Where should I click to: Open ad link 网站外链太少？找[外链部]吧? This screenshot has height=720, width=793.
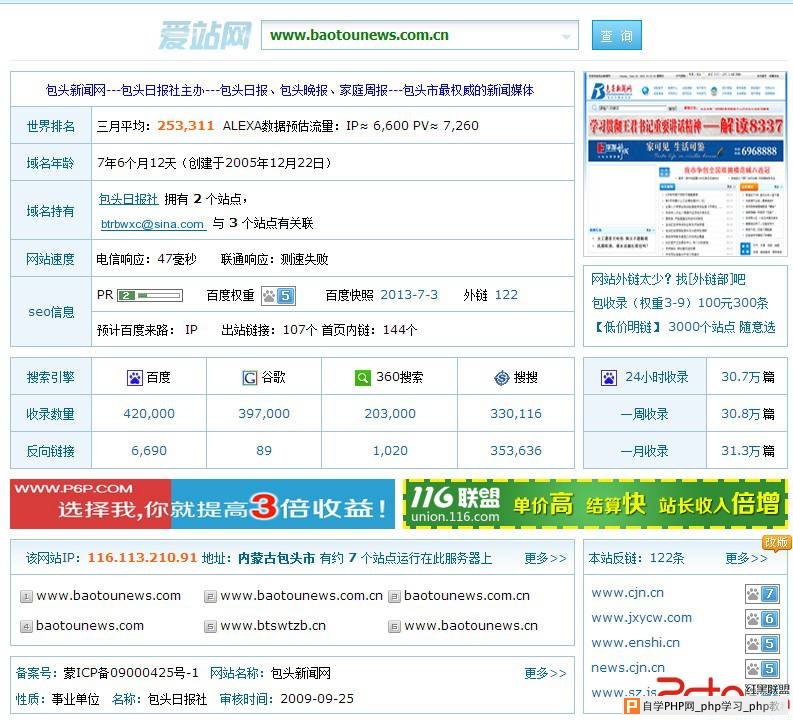pyautogui.click(x=668, y=279)
